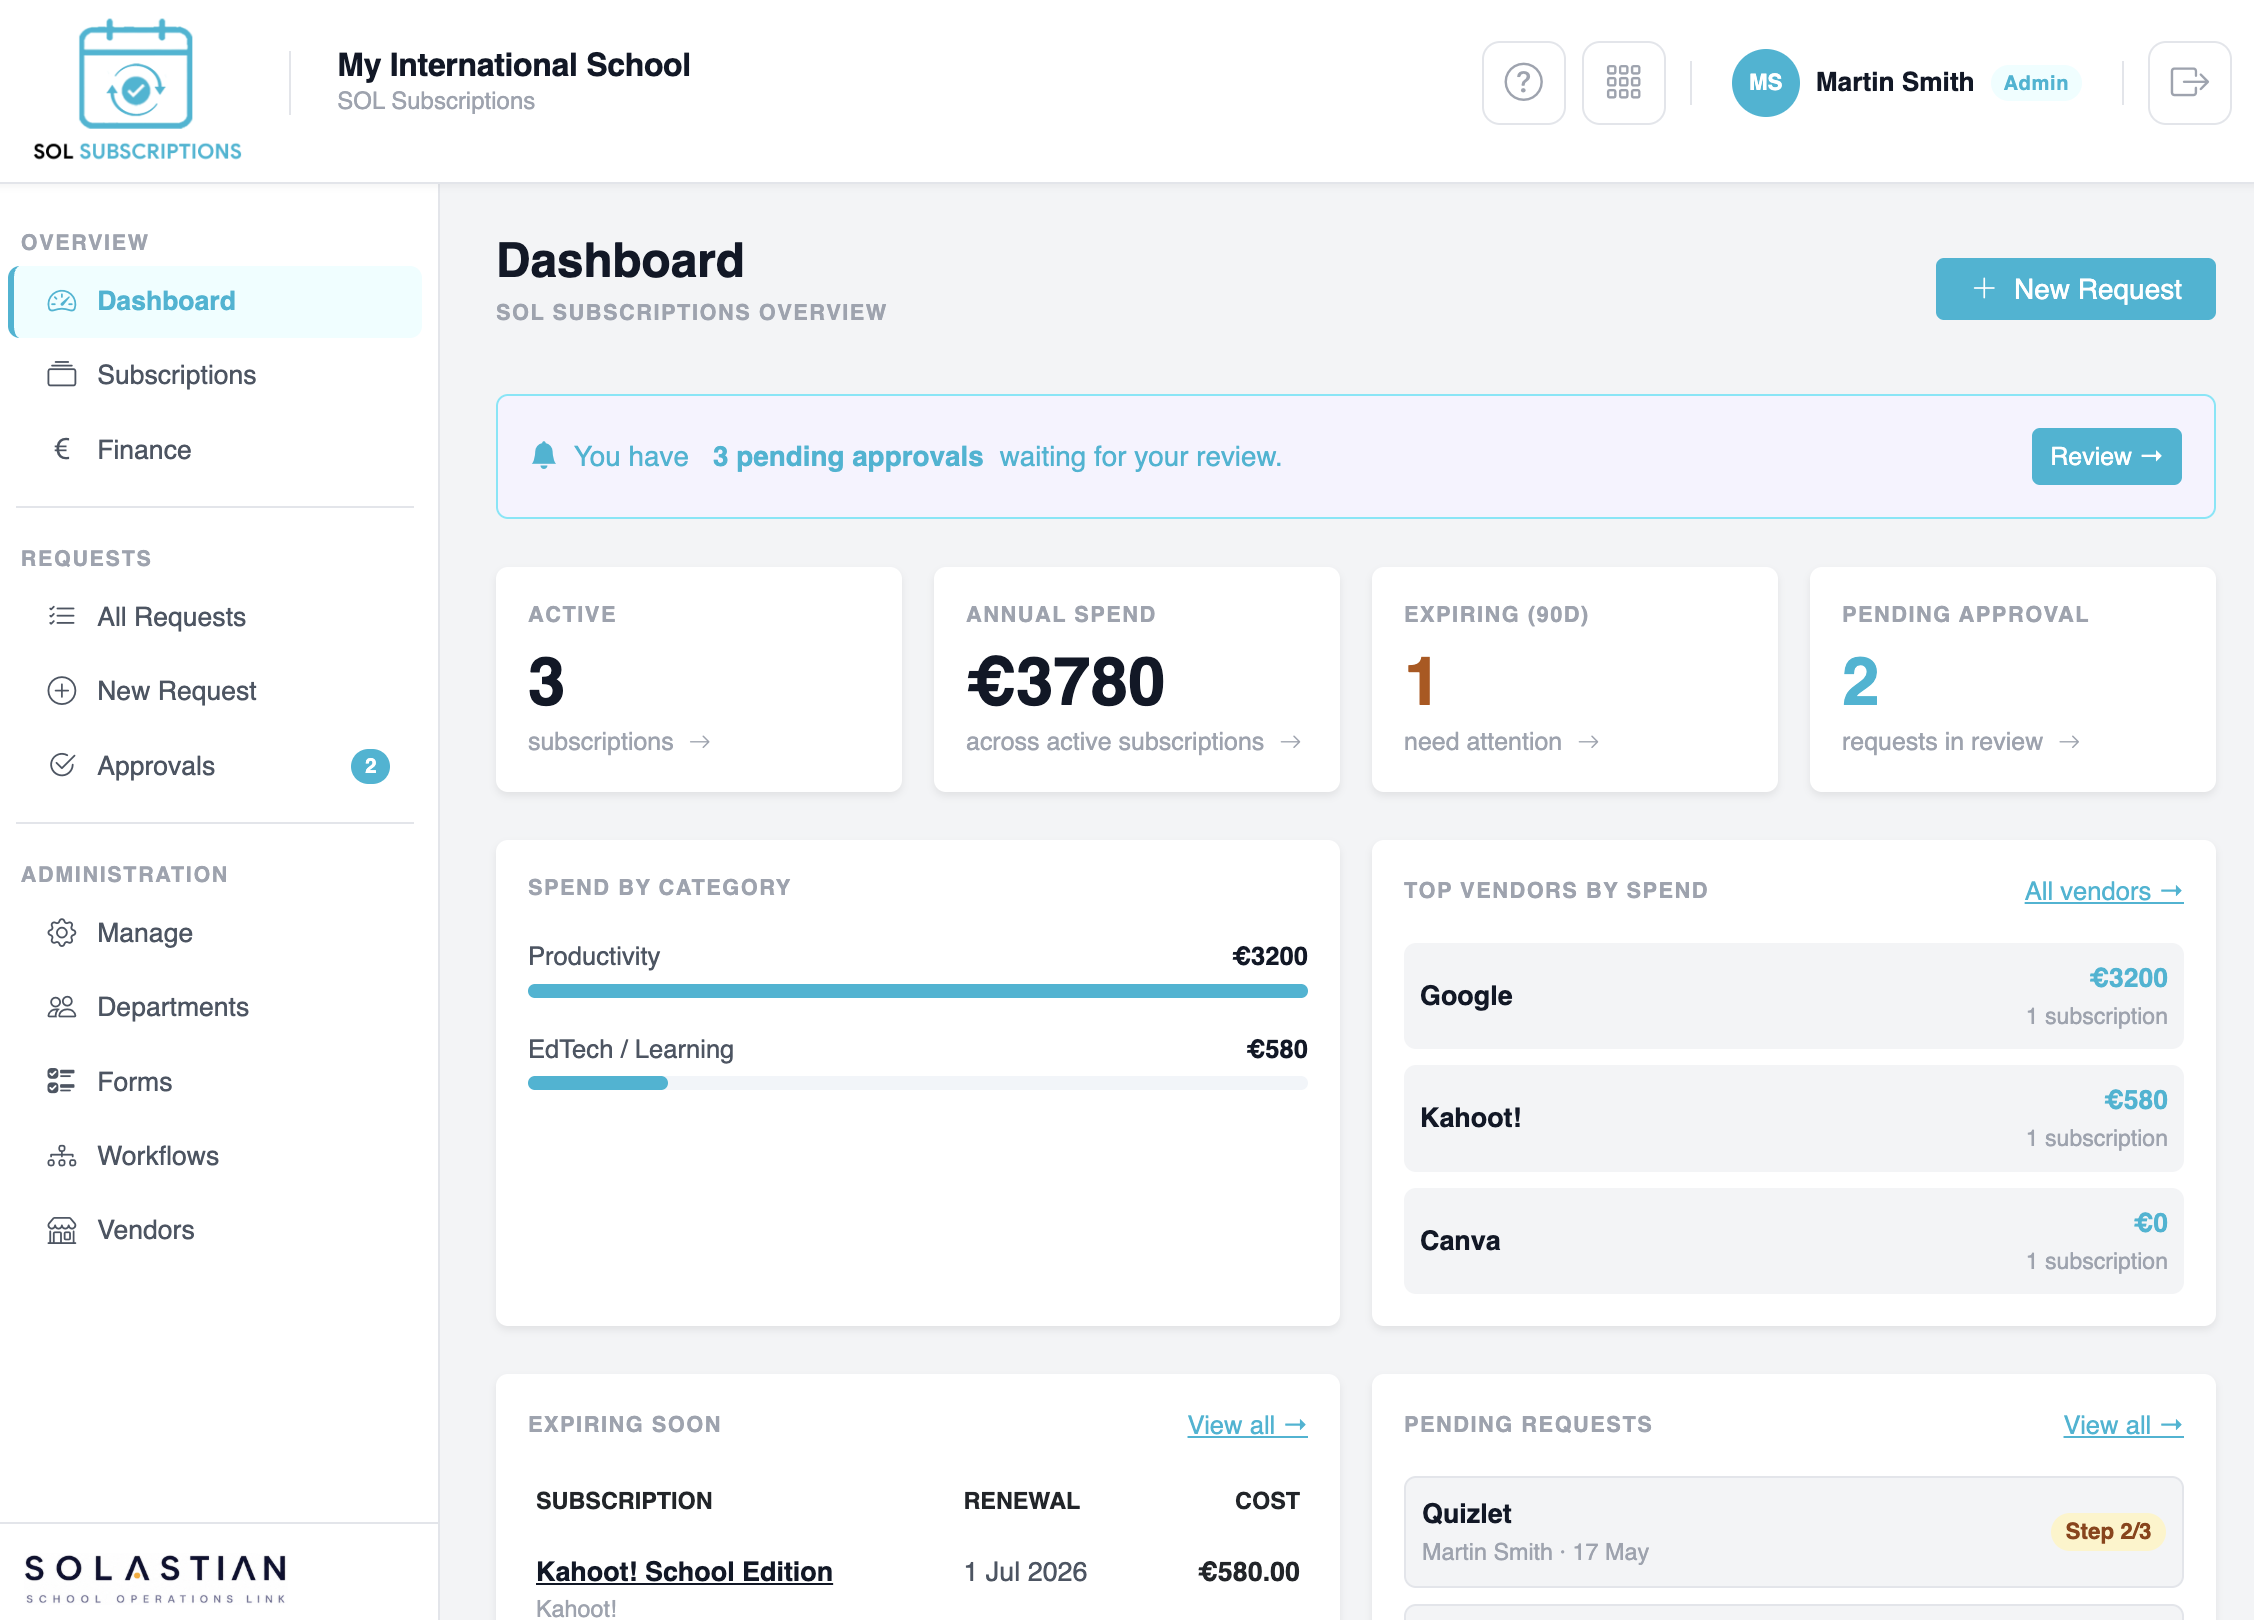Click the Solastian footer logo
This screenshot has height=1620, width=2254.
pyautogui.click(x=155, y=1578)
